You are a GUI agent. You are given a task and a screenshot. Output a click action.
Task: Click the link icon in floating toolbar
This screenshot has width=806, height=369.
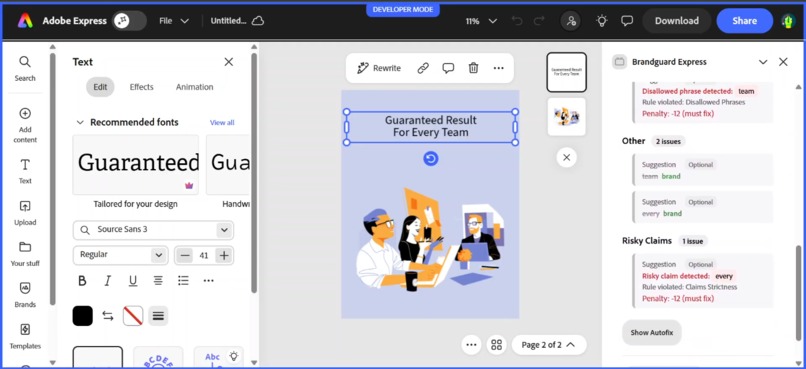click(x=423, y=68)
